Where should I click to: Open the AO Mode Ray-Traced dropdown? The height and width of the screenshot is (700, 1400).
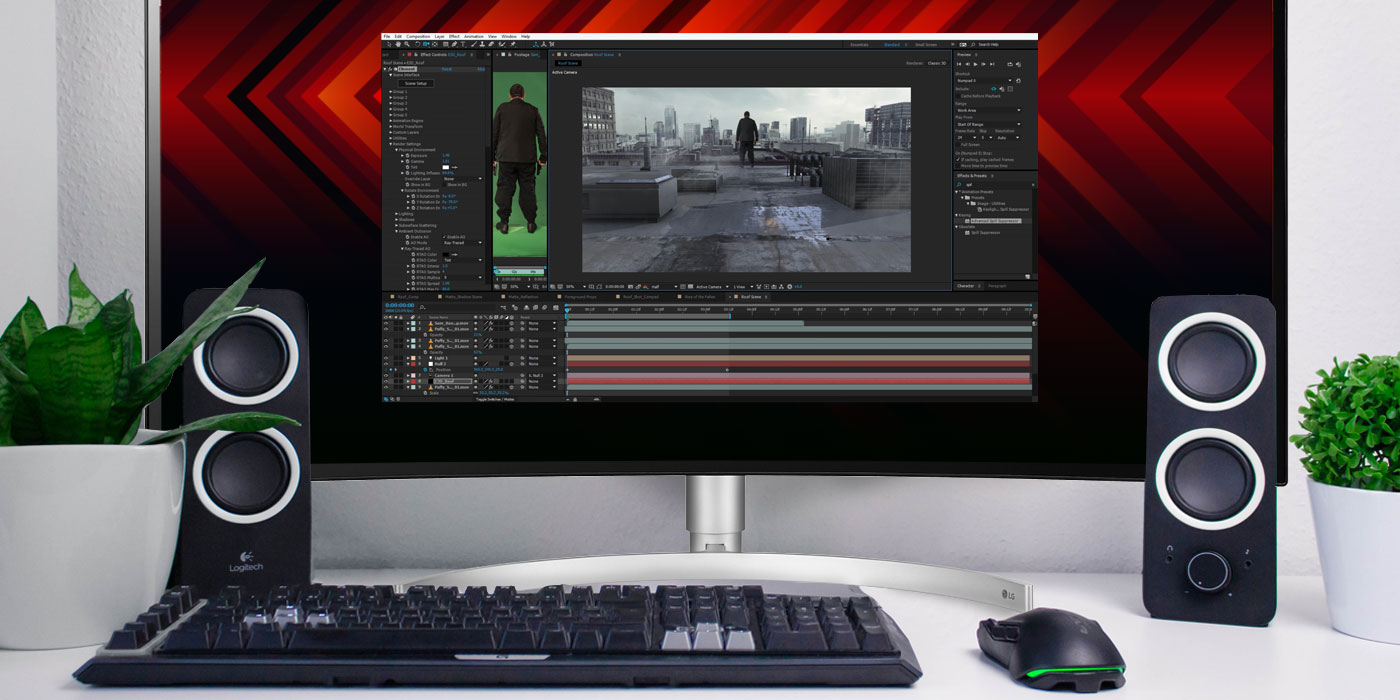[x=463, y=243]
